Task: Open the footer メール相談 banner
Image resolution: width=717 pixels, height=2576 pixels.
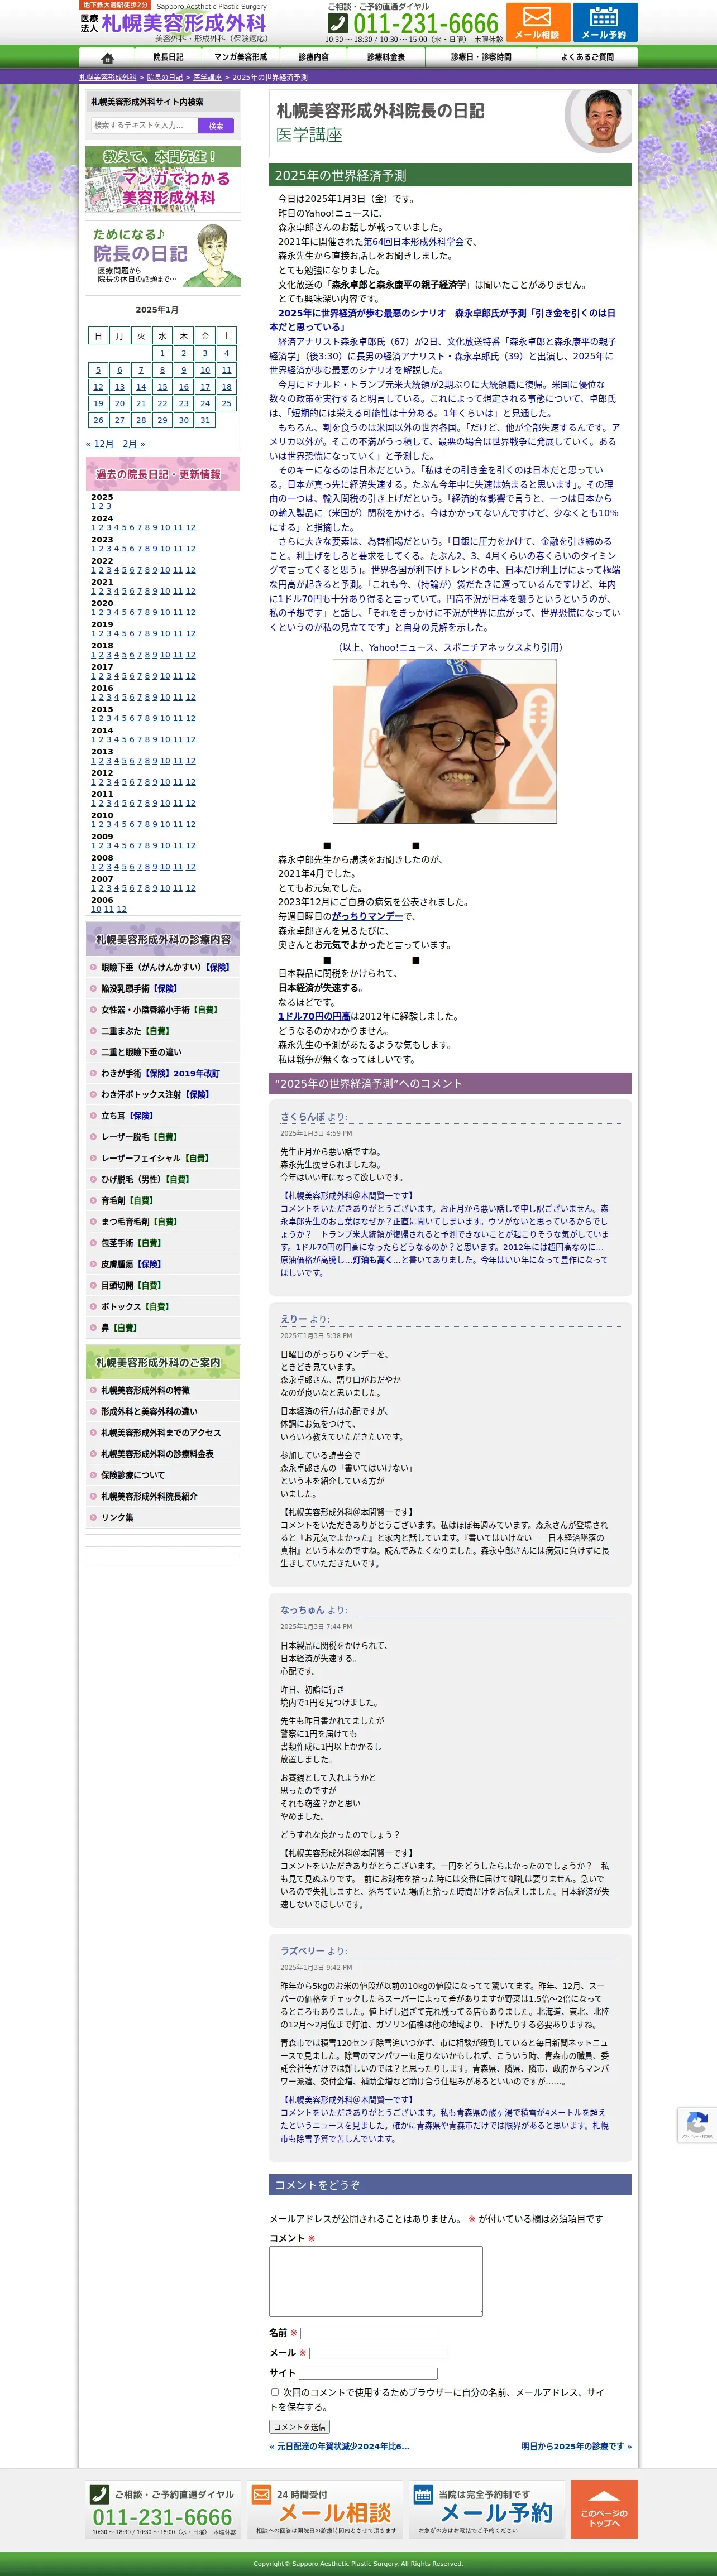Action: (x=326, y=2509)
